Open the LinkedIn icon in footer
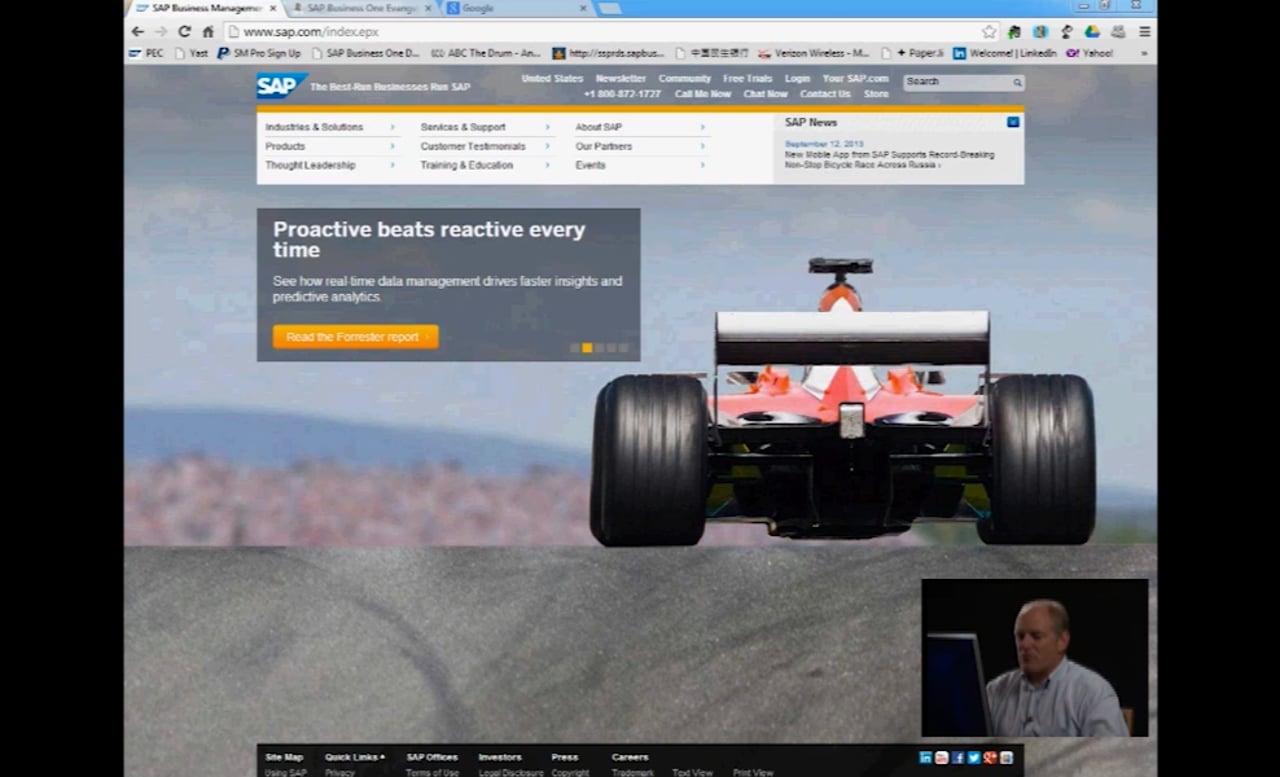This screenshot has height=777, width=1280. point(925,757)
